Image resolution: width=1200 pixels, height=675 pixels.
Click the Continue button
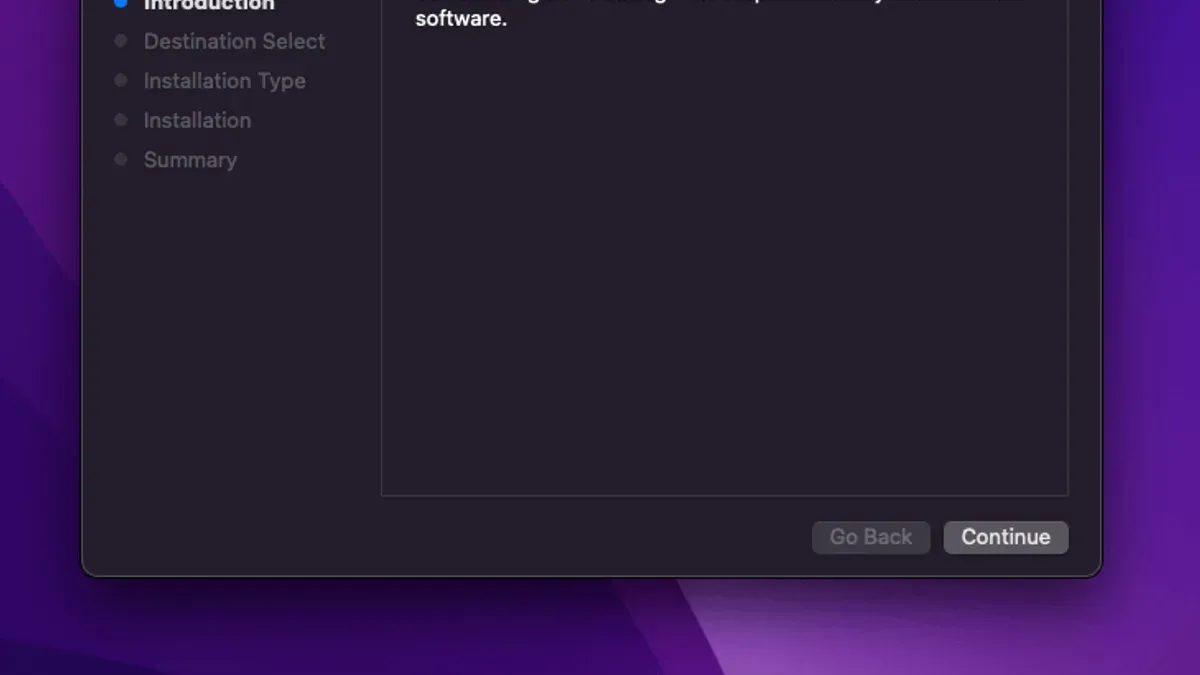click(1006, 537)
